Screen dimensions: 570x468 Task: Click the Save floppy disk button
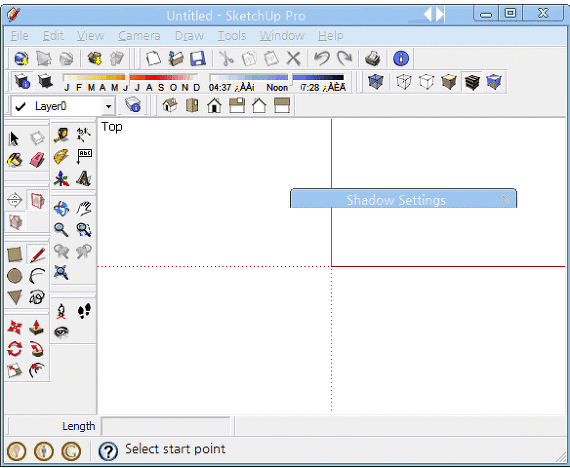pyautogui.click(x=198, y=58)
